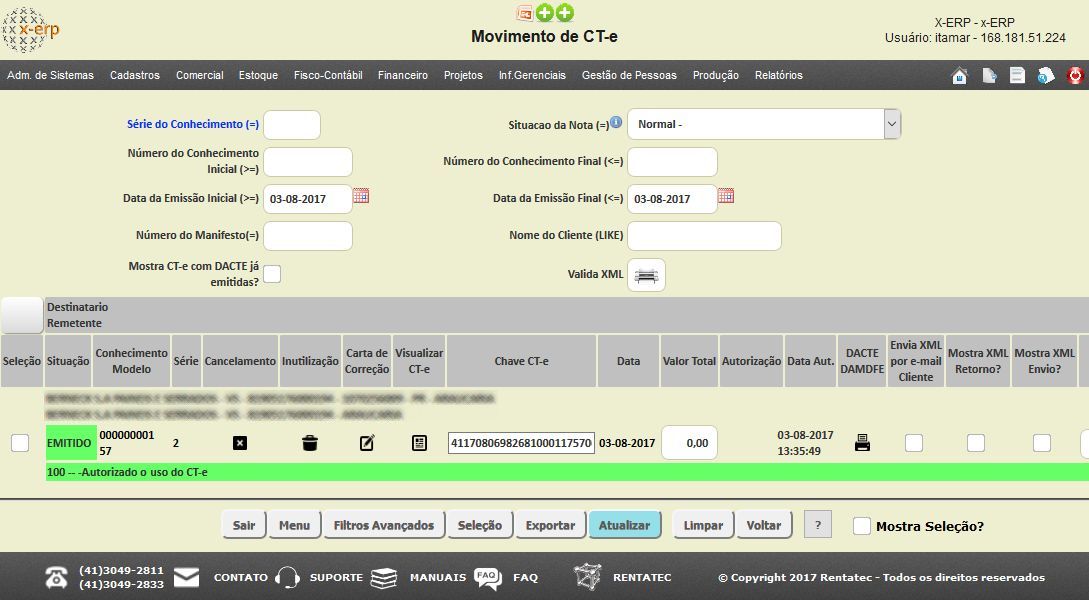
Task: Open Carta de Correção edit icon
Action: pos(367,442)
